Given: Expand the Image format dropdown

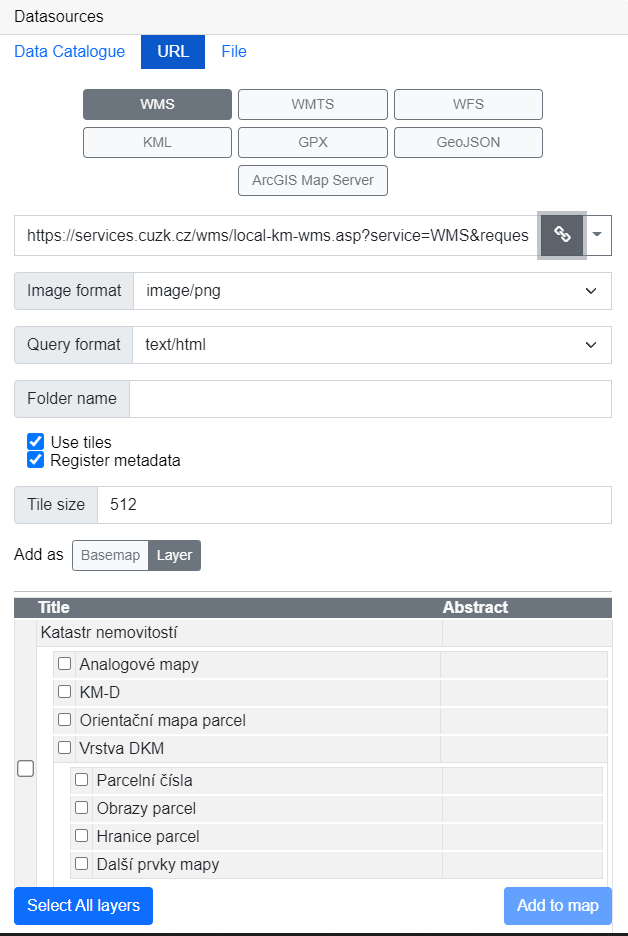Looking at the screenshot, I should click(371, 291).
